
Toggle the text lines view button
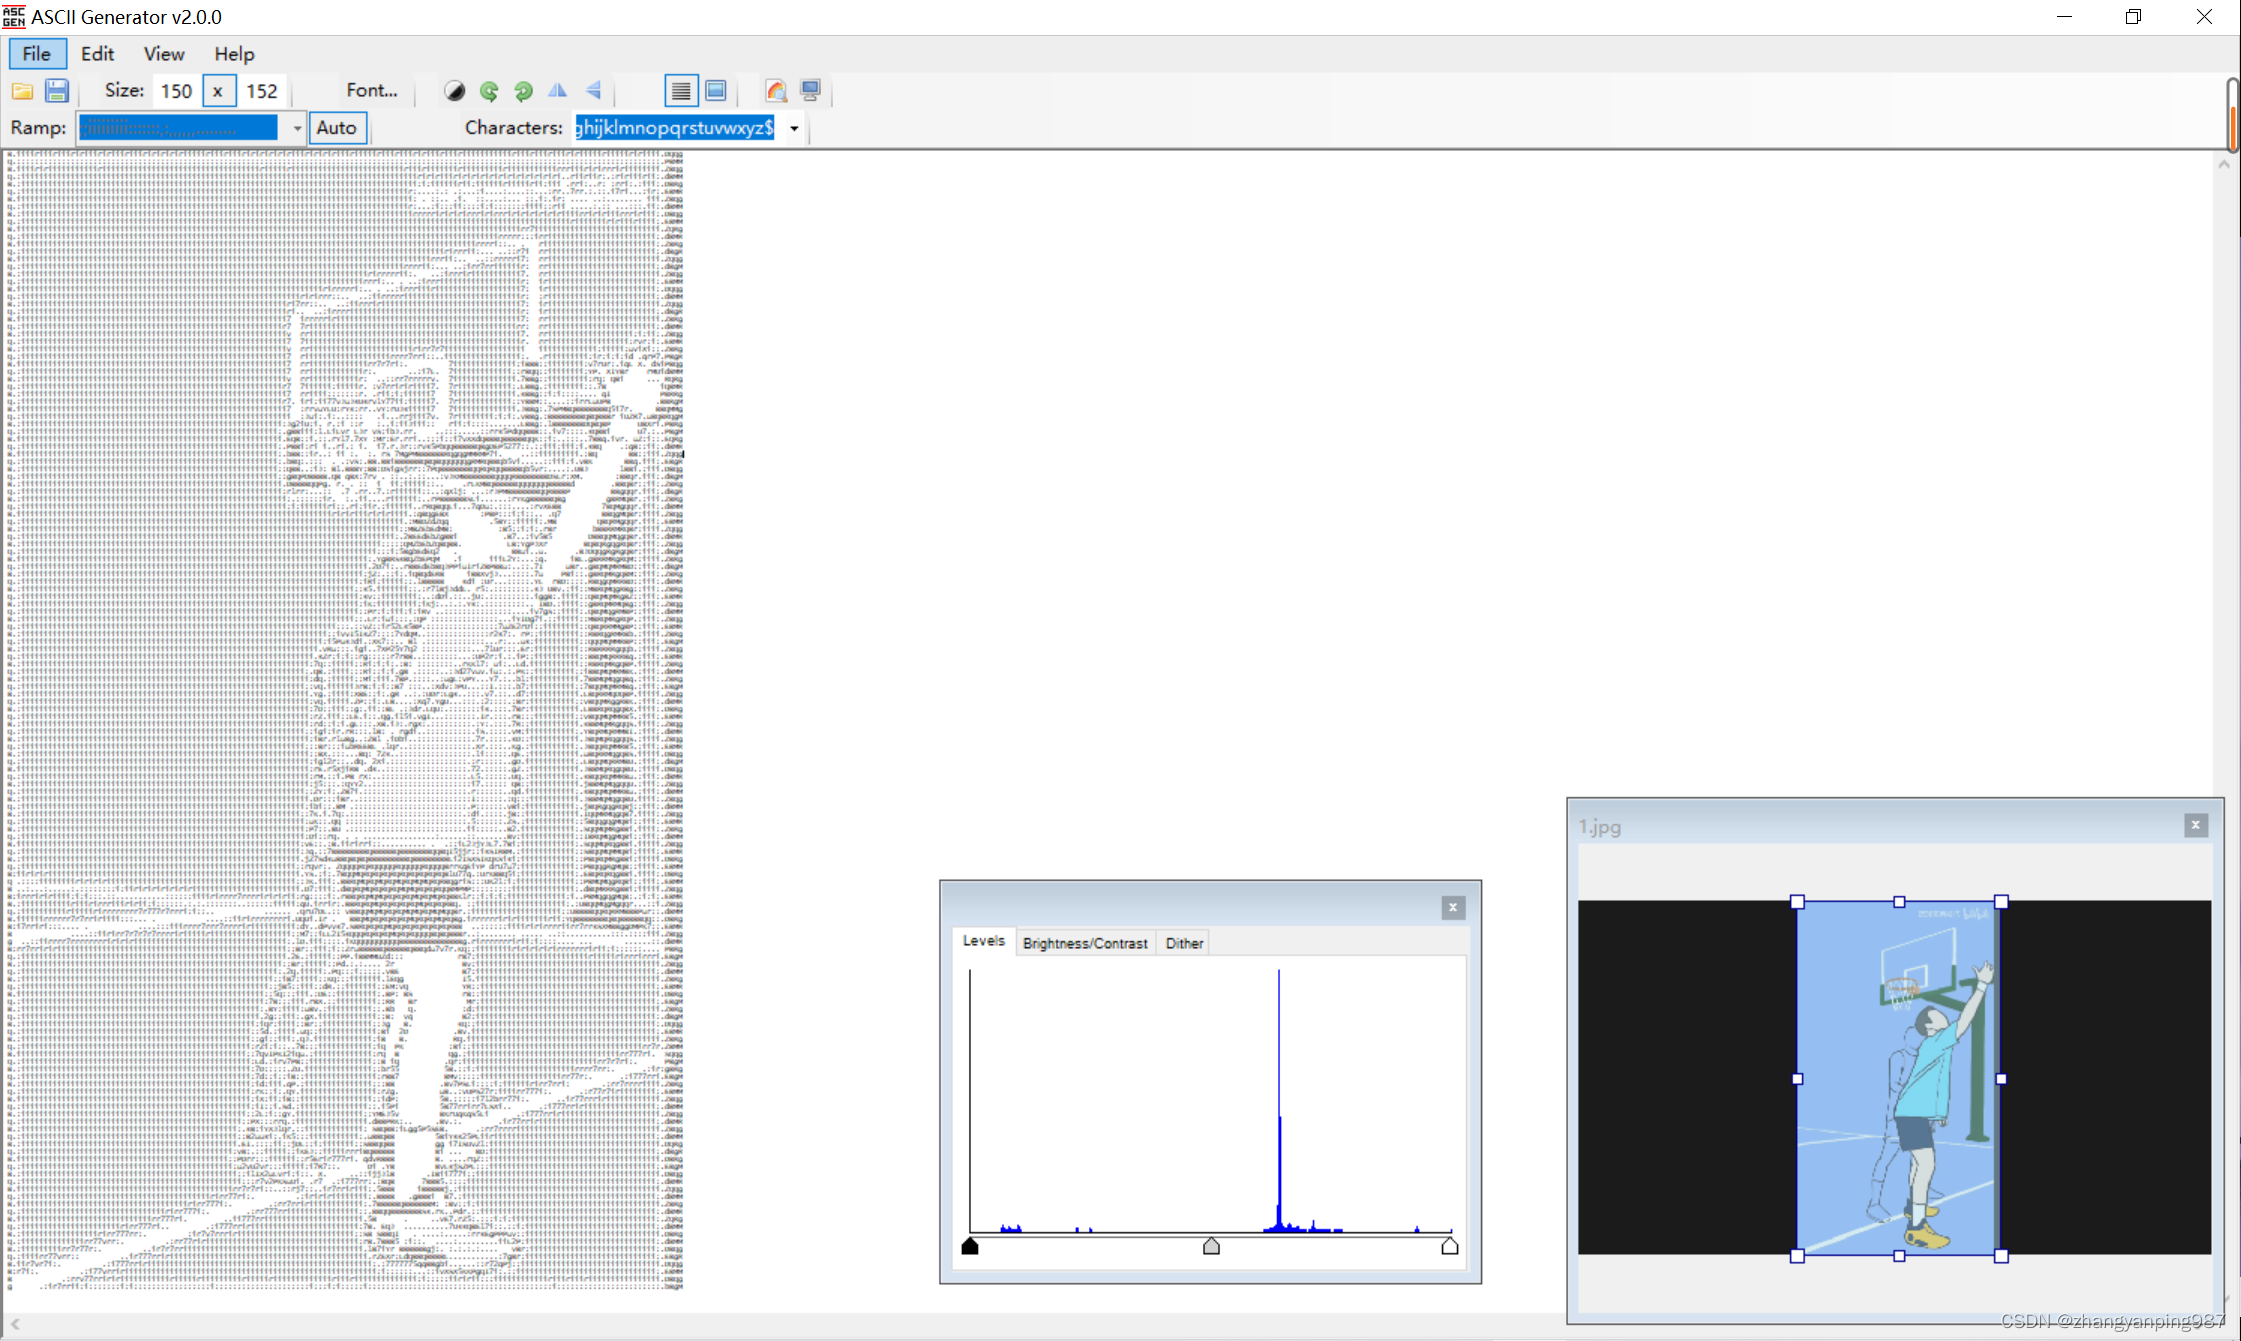tap(681, 91)
